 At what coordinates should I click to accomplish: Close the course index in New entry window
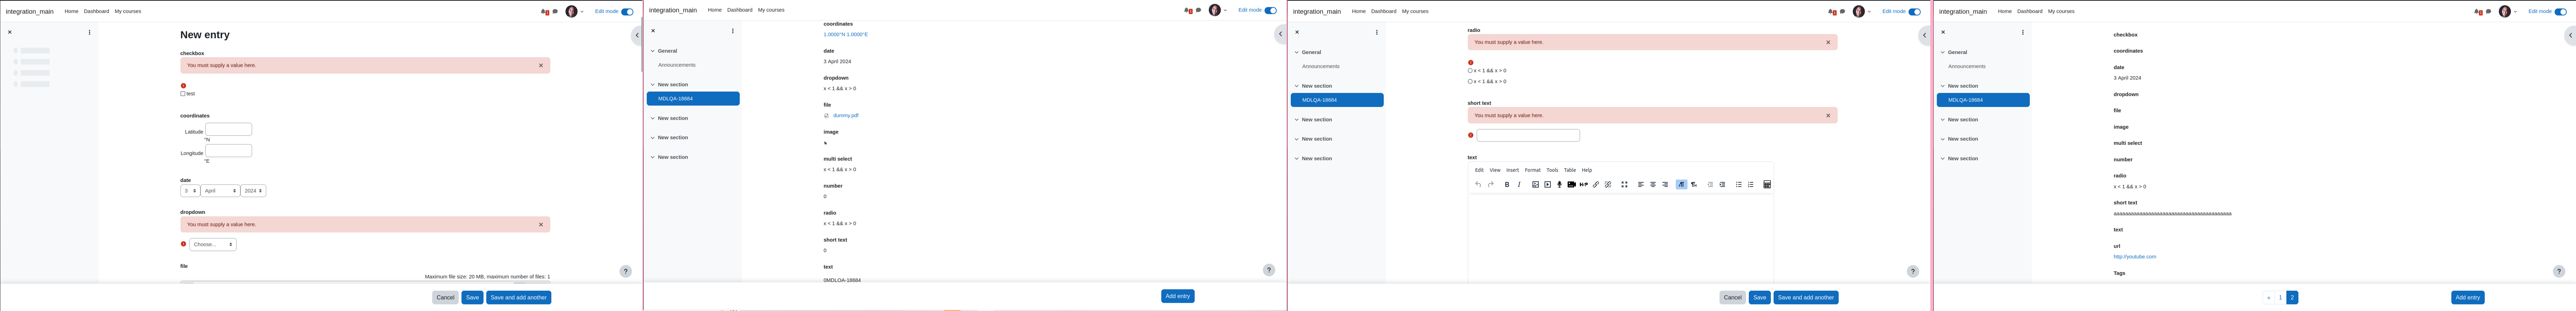[10, 32]
